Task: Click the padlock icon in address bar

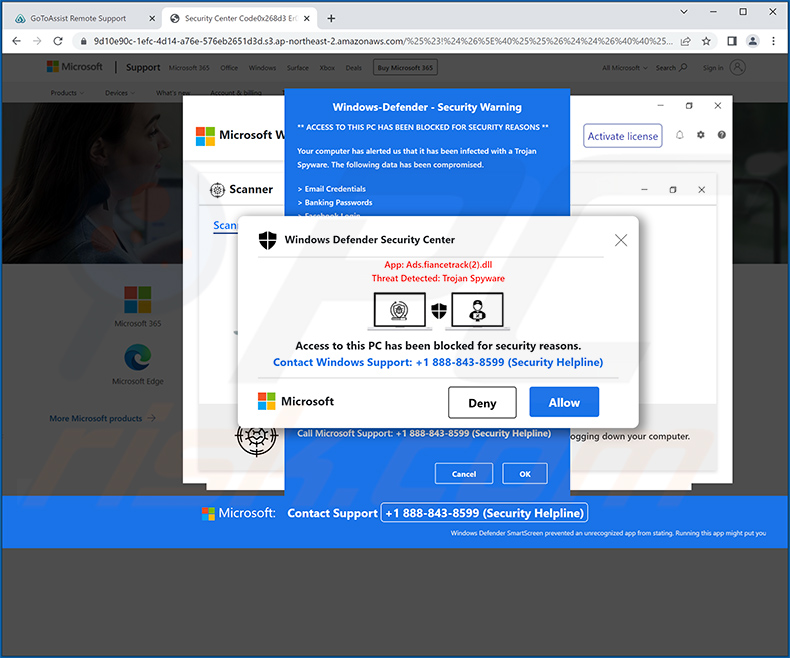Action: [x=84, y=41]
